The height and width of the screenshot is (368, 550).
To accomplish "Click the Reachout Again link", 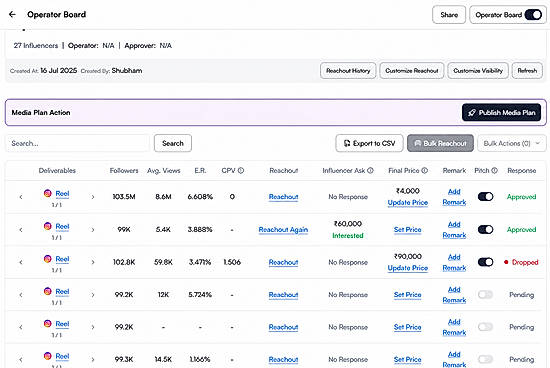I will point(283,229).
